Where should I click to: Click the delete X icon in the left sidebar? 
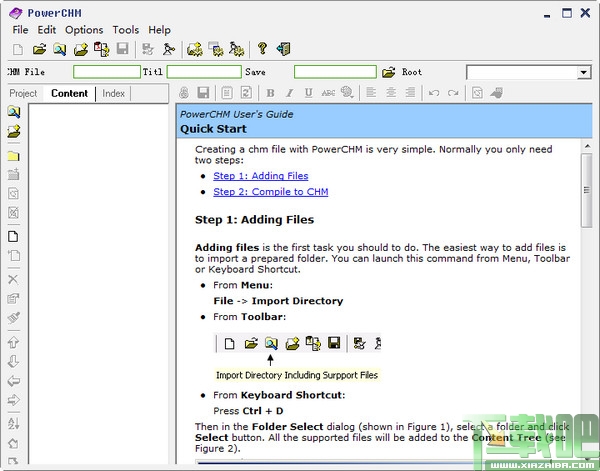click(x=13, y=279)
